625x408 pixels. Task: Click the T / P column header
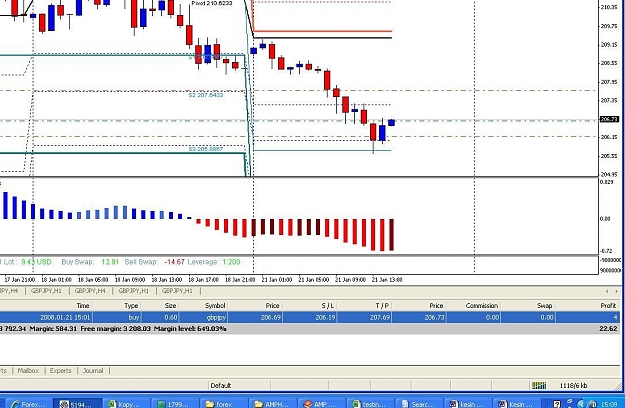[382, 306]
